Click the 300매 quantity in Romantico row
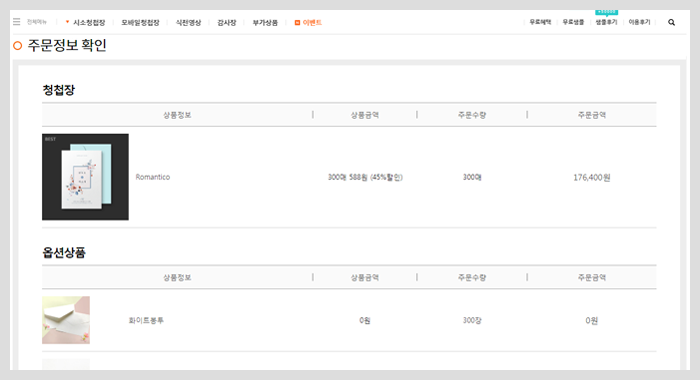 tap(472, 177)
